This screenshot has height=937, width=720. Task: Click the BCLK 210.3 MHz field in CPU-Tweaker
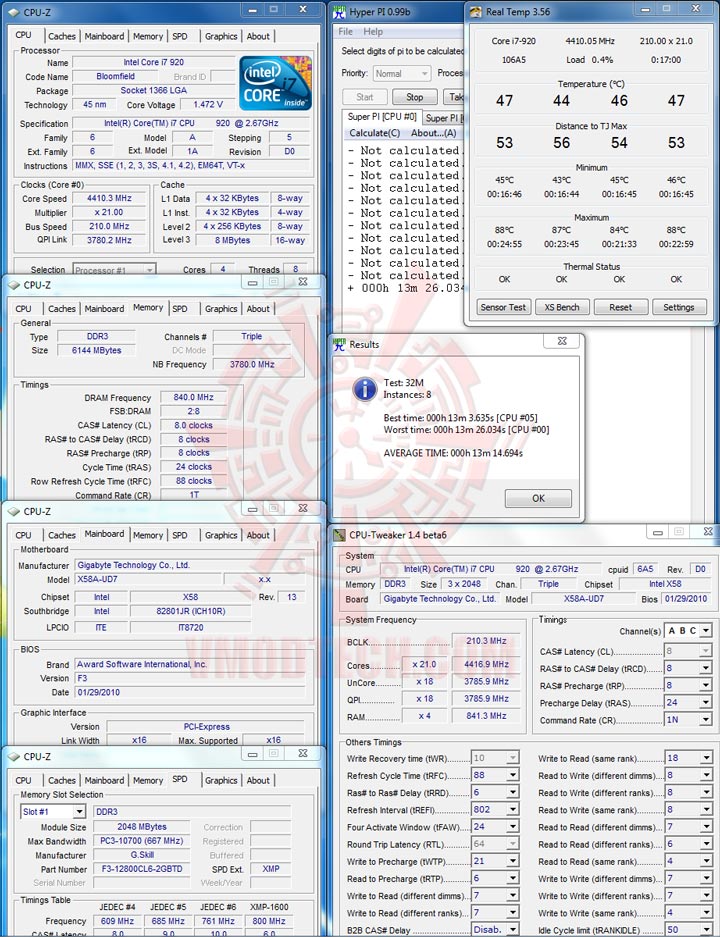point(486,641)
